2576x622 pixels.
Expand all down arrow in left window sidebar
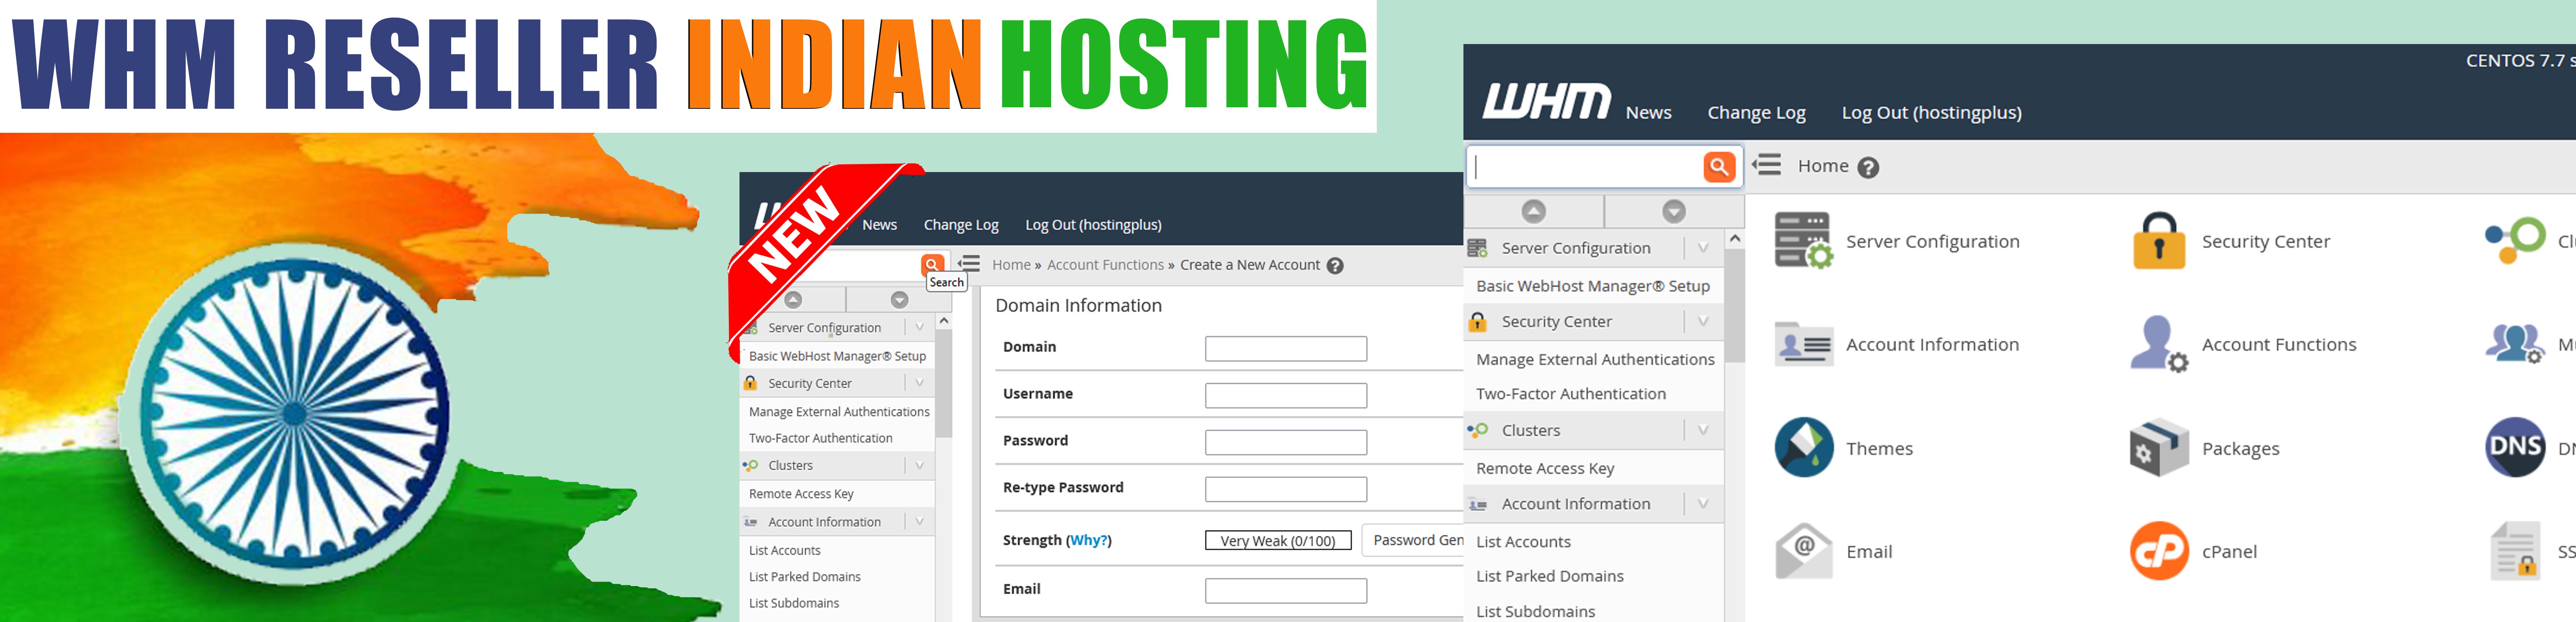tap(899, 300)
